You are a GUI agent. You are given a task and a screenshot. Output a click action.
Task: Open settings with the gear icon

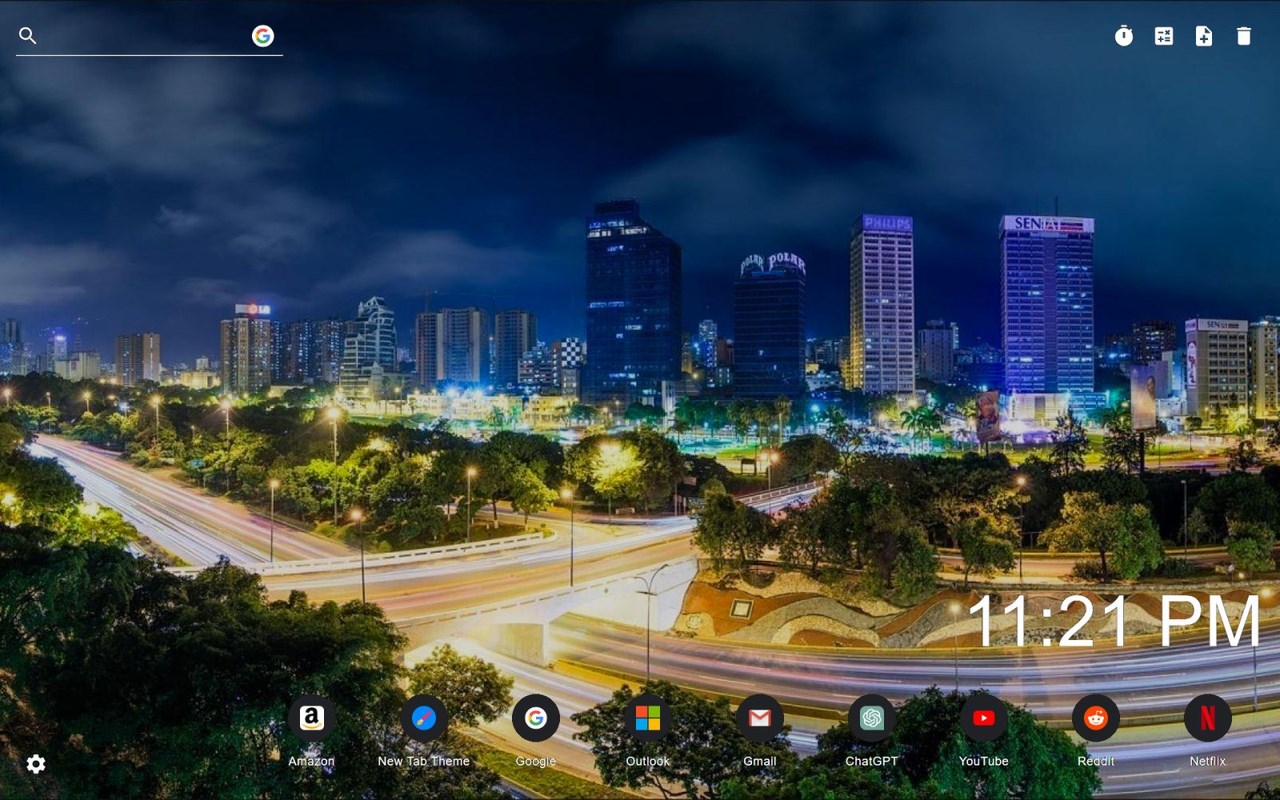coord(36,764)
